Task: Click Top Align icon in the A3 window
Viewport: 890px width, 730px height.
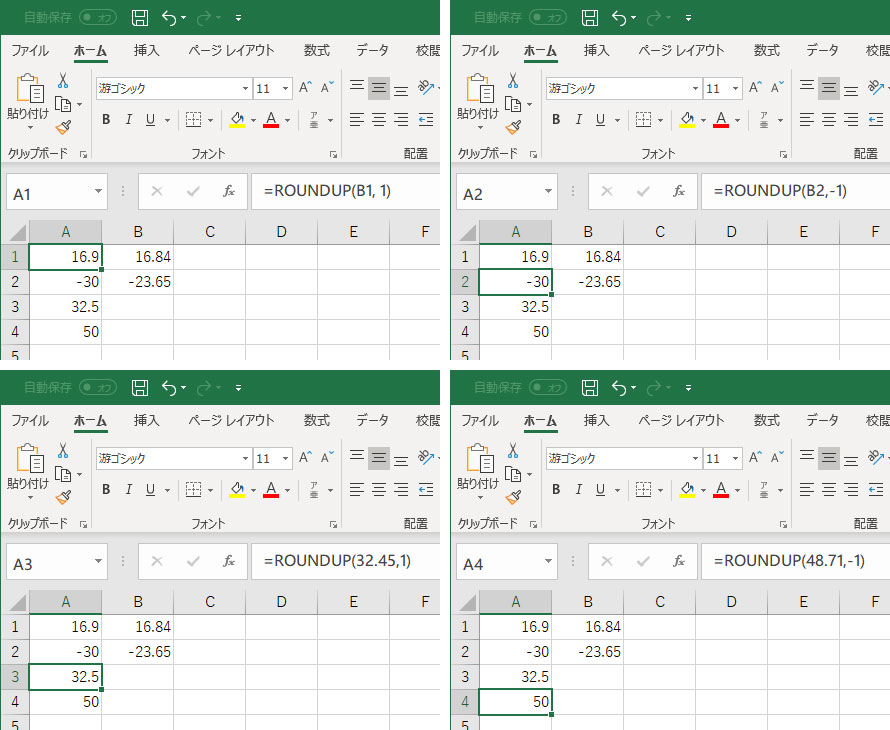Action: [x=357, y=456]
